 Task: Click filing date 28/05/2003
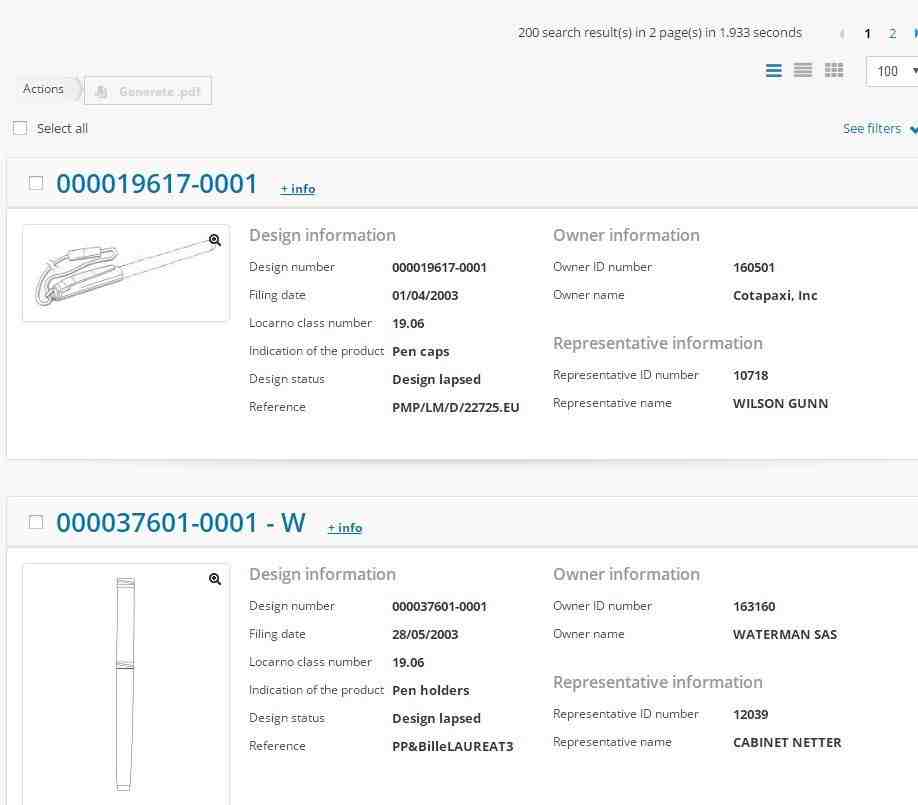[x=425, y=635]
